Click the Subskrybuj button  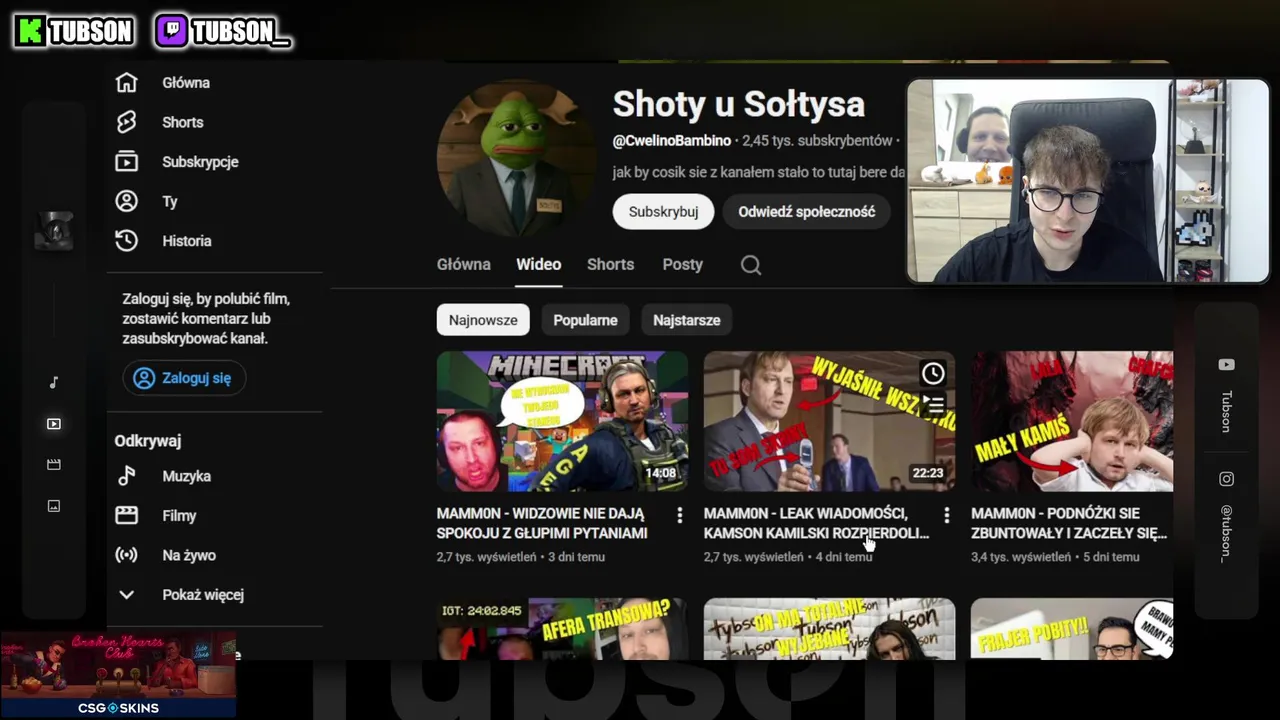coord(663,212)
